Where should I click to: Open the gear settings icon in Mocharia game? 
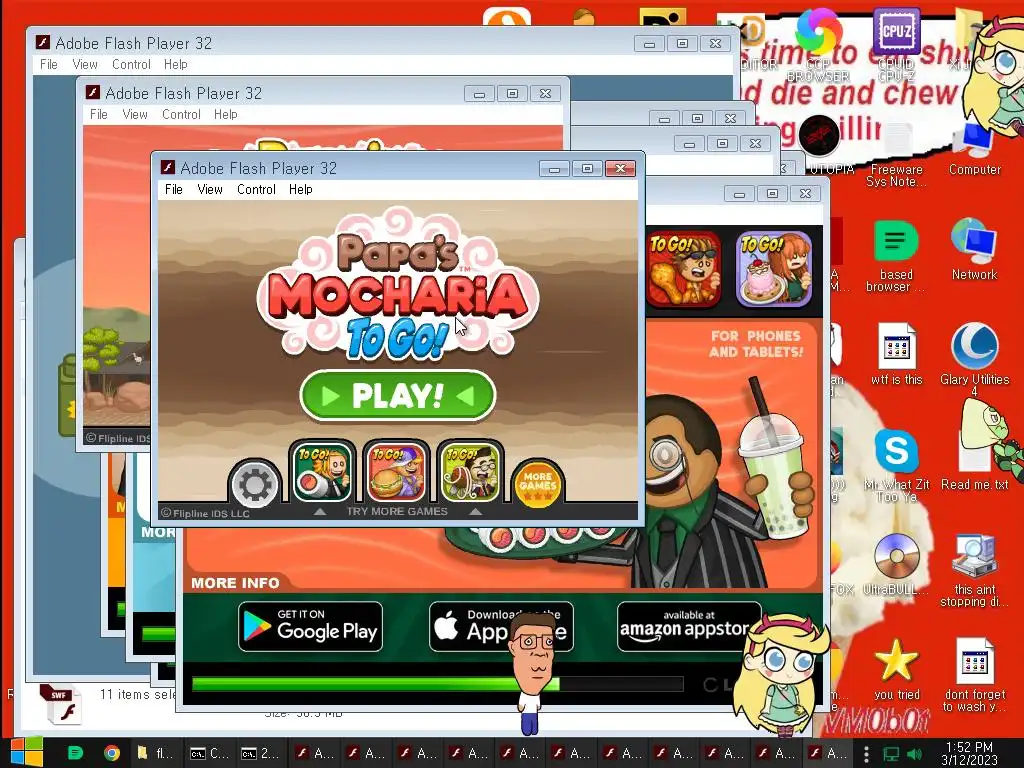tap(255, 484)
